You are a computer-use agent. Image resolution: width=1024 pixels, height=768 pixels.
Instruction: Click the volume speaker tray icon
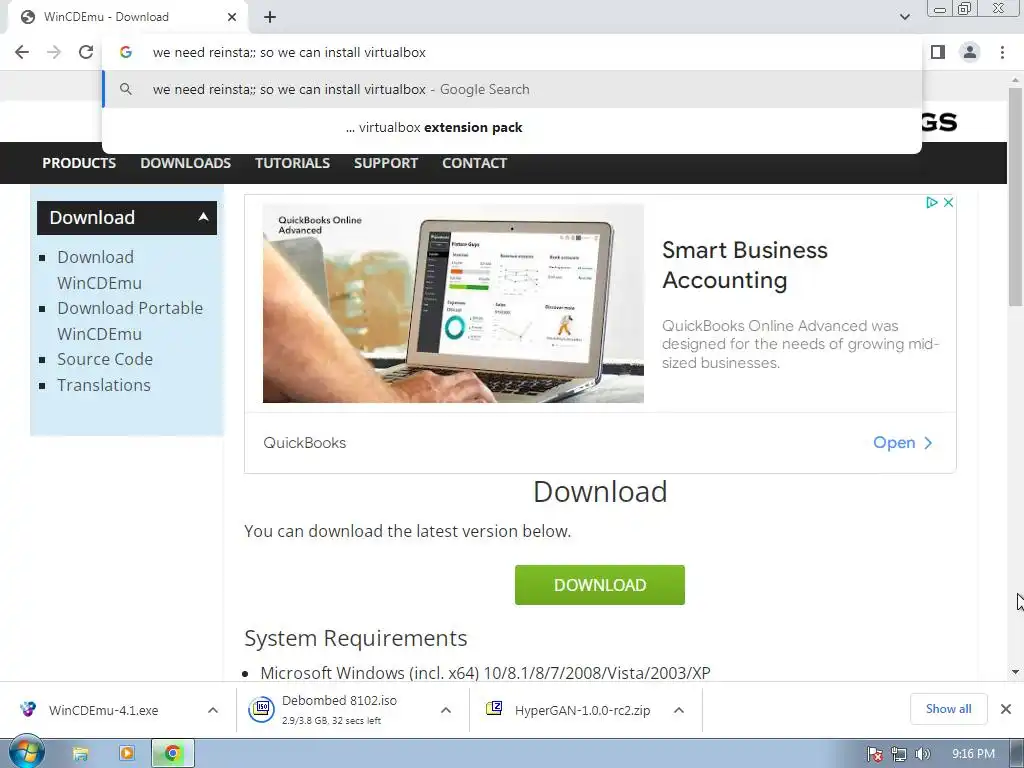(922, 754)
